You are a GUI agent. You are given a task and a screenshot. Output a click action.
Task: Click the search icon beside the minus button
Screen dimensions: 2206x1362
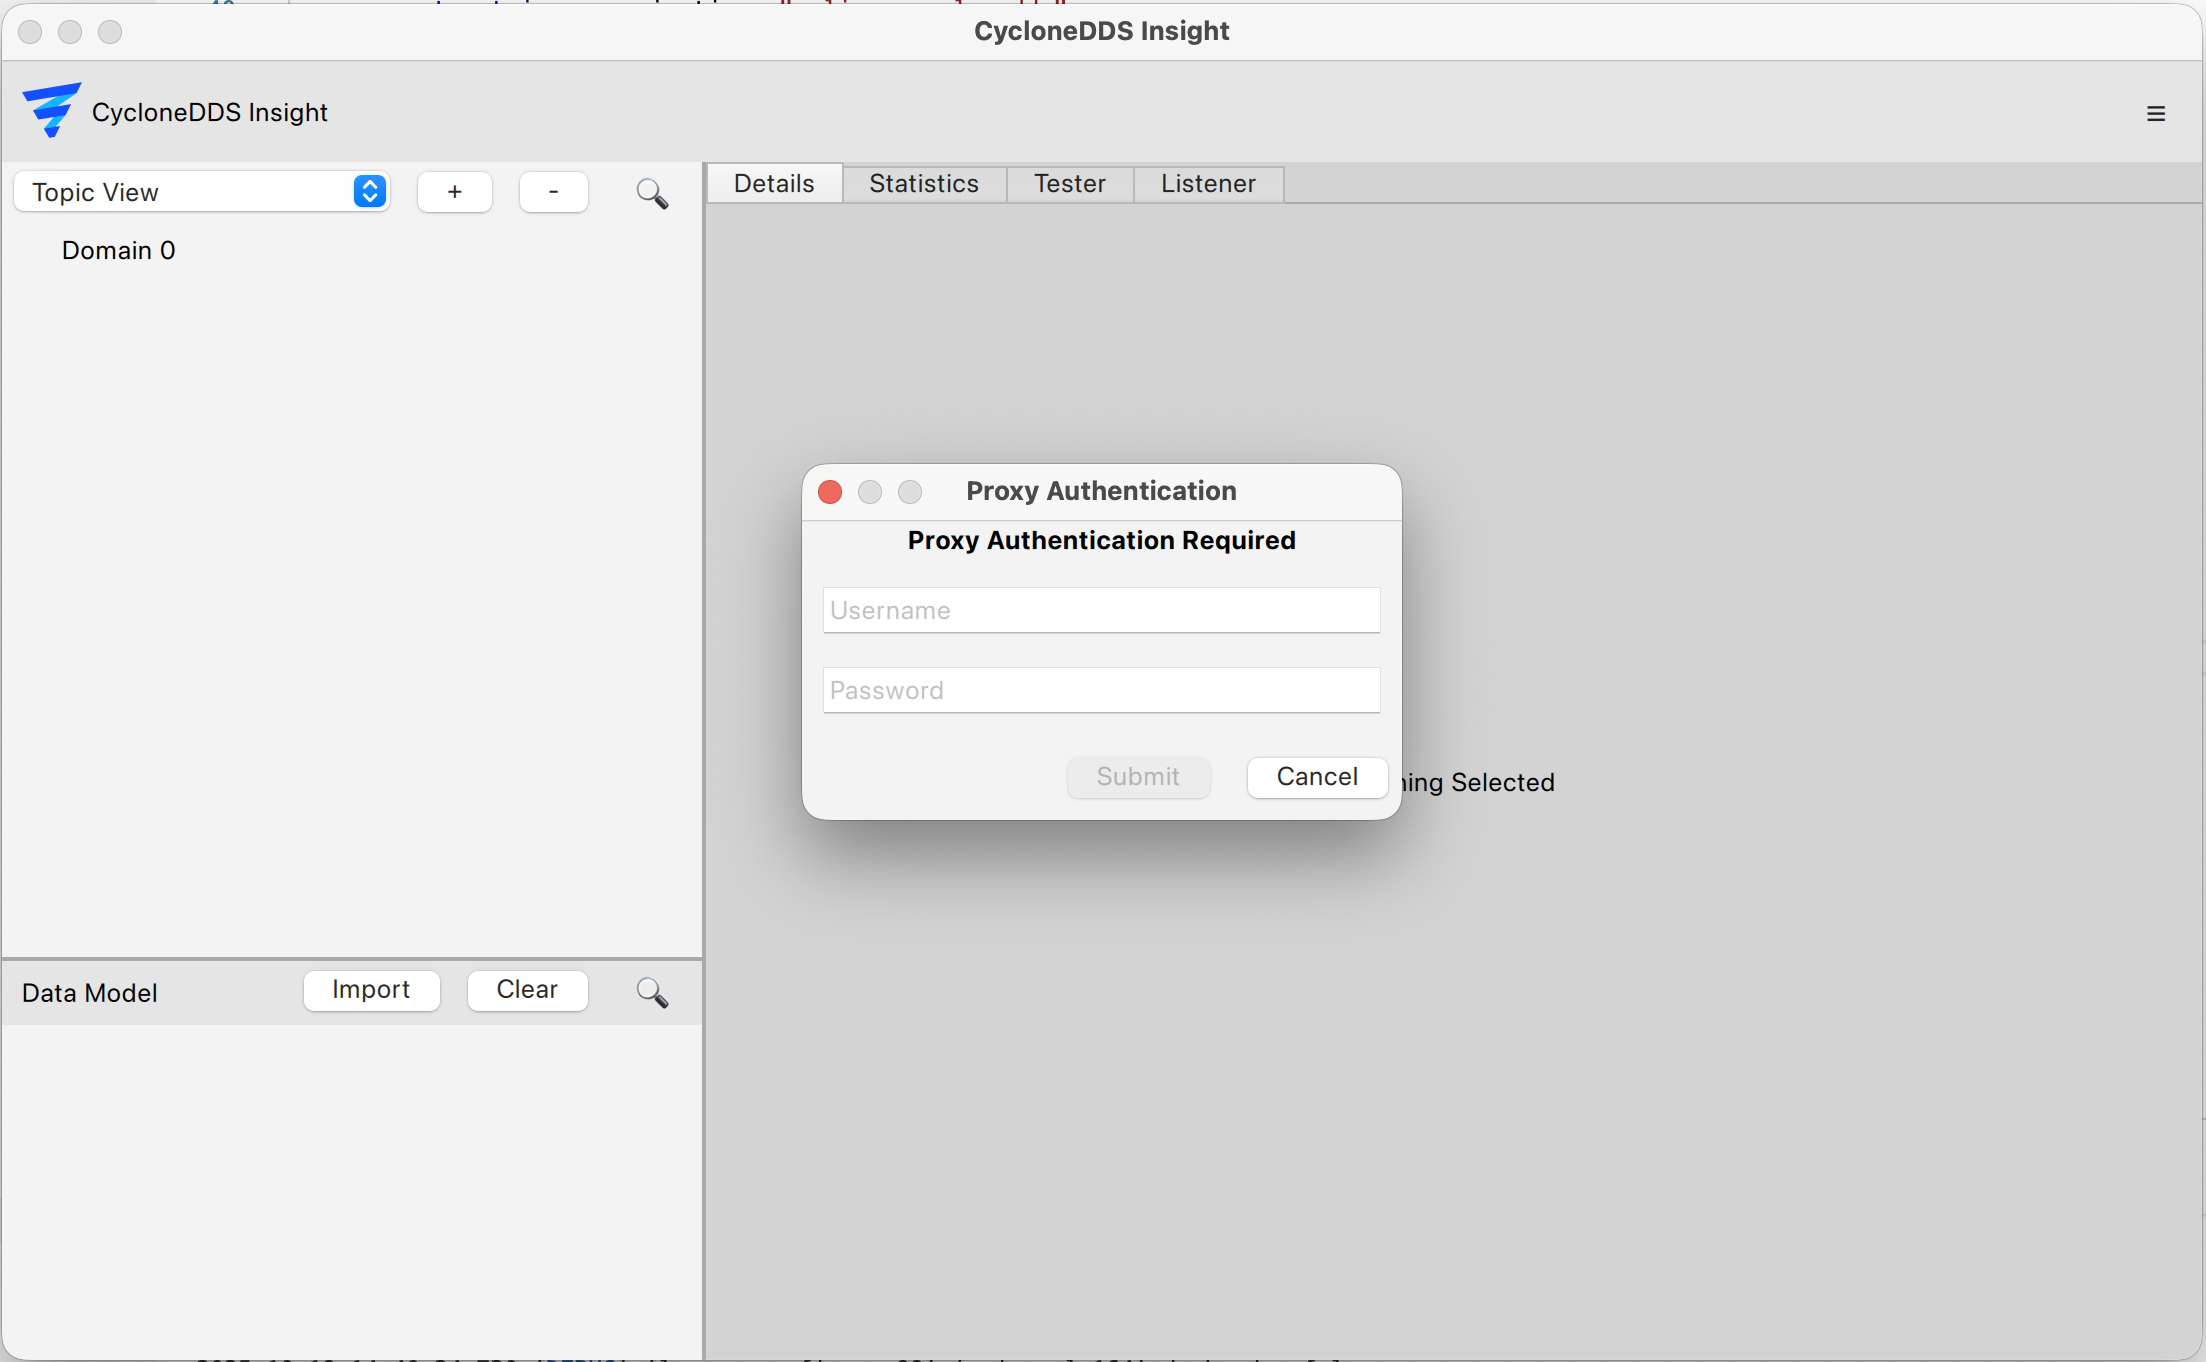click(652, 193)
